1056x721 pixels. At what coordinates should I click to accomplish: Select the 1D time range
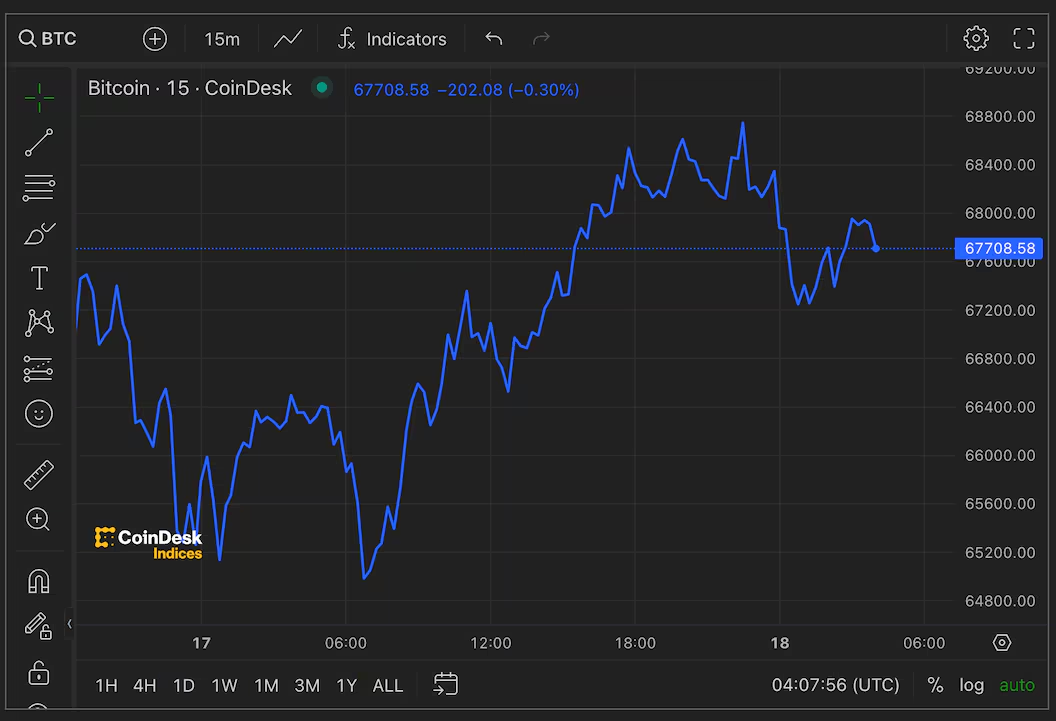click(x=184, y=685)
